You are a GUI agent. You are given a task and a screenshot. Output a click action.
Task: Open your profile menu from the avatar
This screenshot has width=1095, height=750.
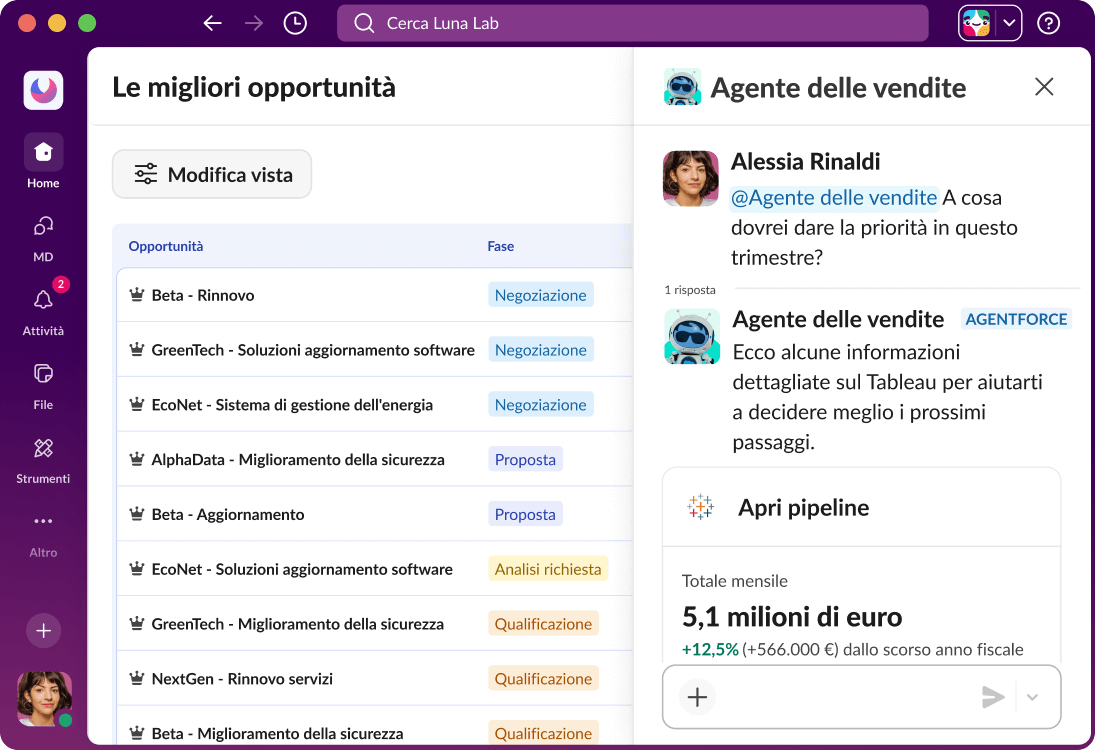point(42,697)
